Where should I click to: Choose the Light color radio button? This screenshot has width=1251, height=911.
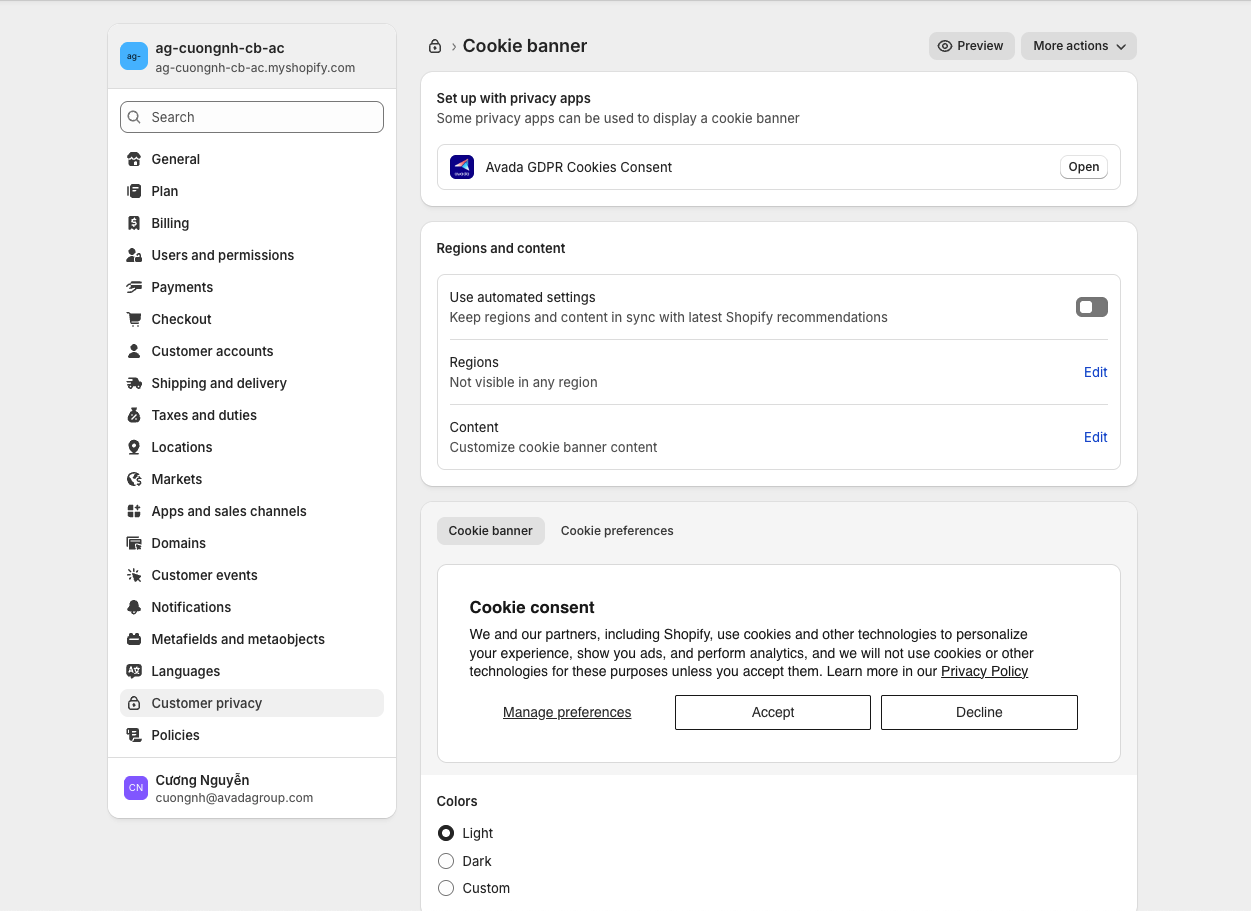pyautogui.click(x=446, y=833)
